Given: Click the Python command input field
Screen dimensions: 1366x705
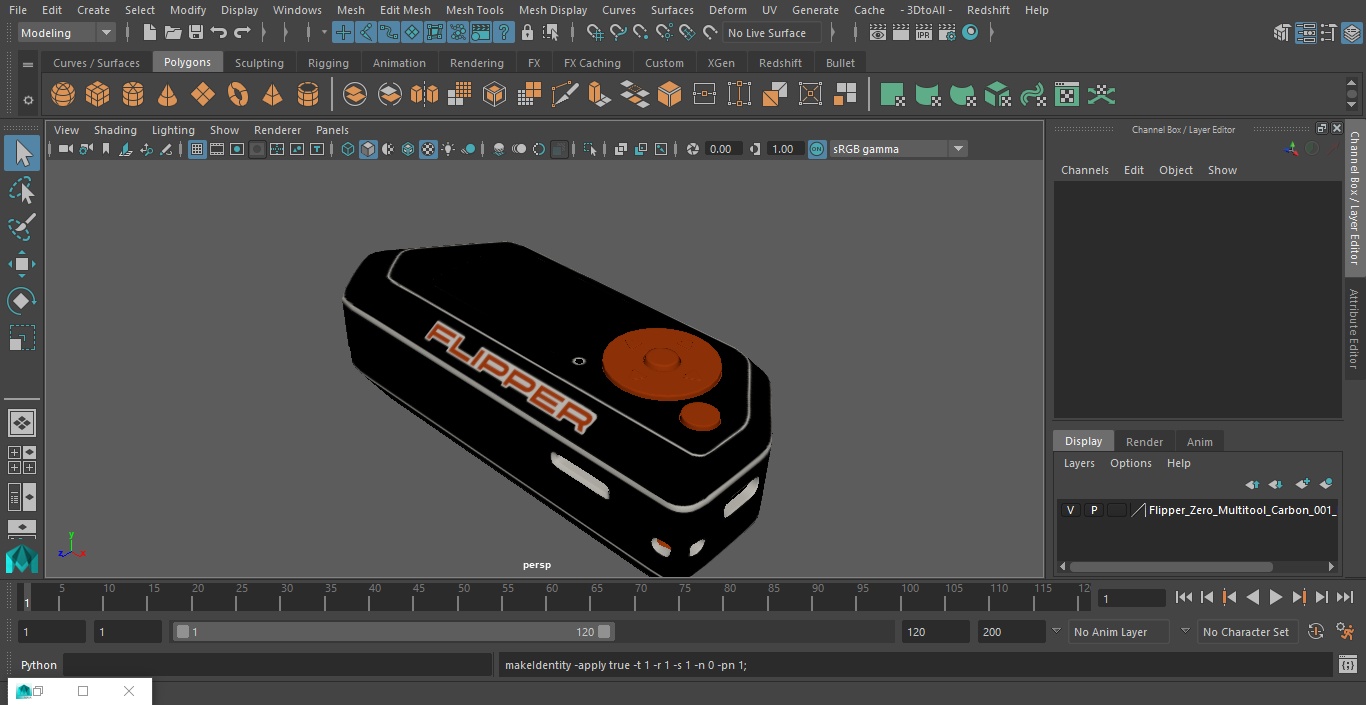Looking at the screenshot, I should tap(279, 665).
